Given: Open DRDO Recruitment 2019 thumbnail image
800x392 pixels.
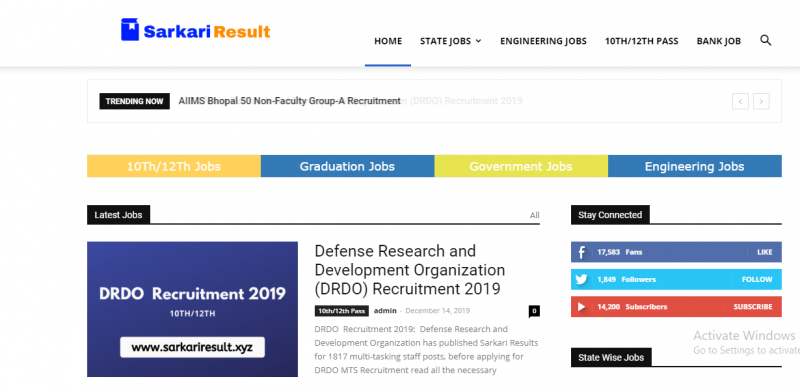Looking at the screenshot, I should click(x=192, y=309).
